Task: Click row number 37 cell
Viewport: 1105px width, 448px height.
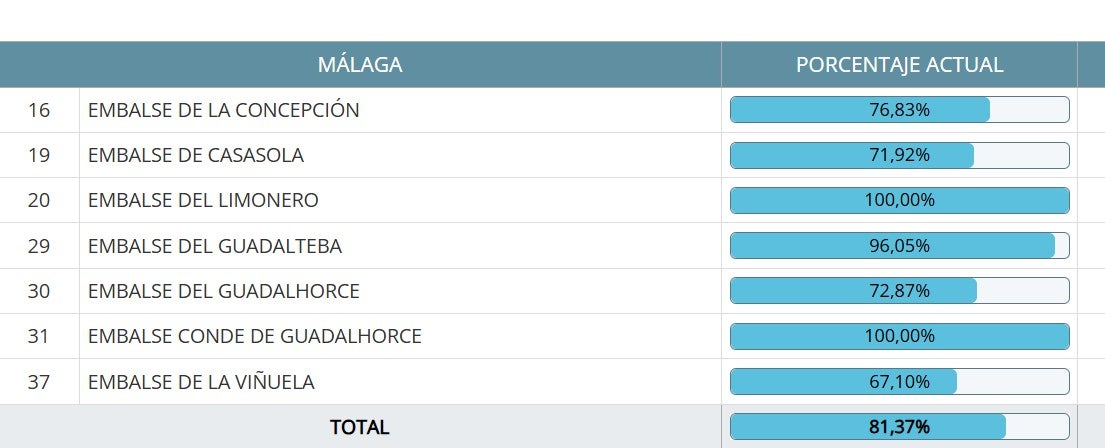Action: pyautogui.click(x=39, y=381)
